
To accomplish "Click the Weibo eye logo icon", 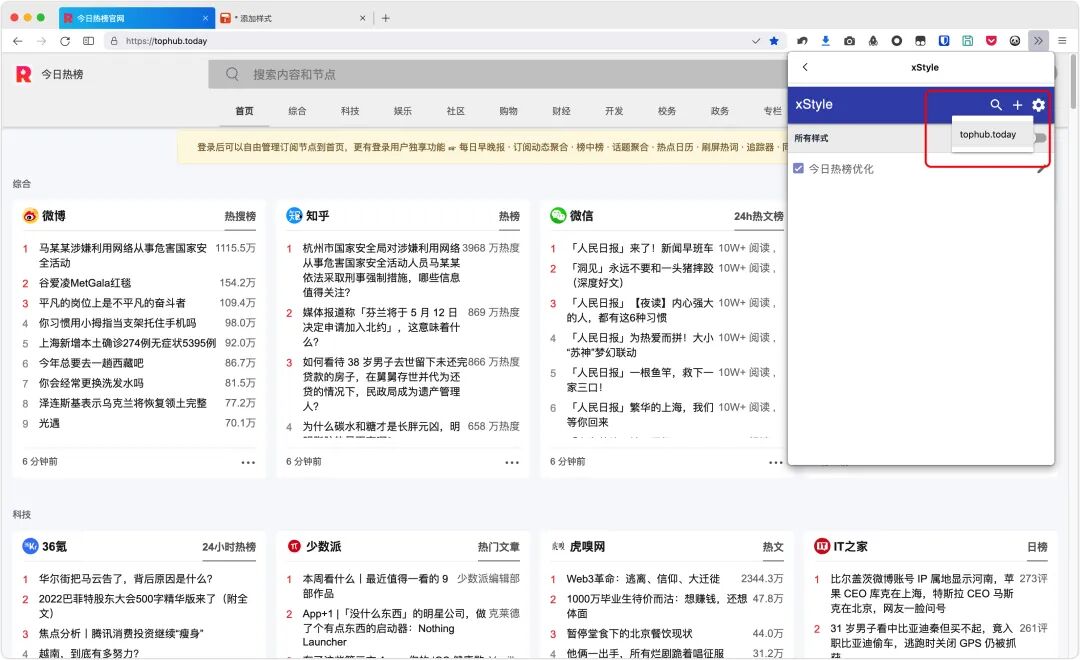I will (x=30, y=216).
